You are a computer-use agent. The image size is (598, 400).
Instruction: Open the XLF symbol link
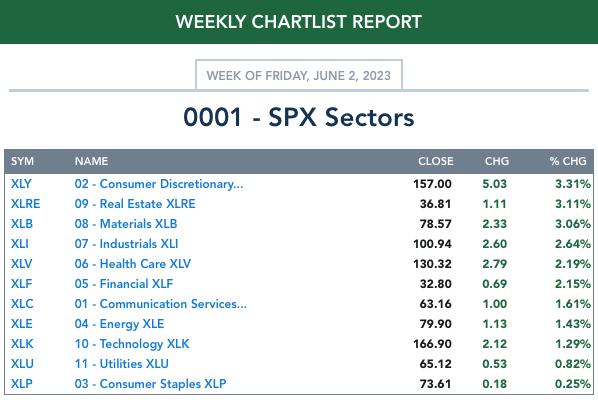(21, 284)
